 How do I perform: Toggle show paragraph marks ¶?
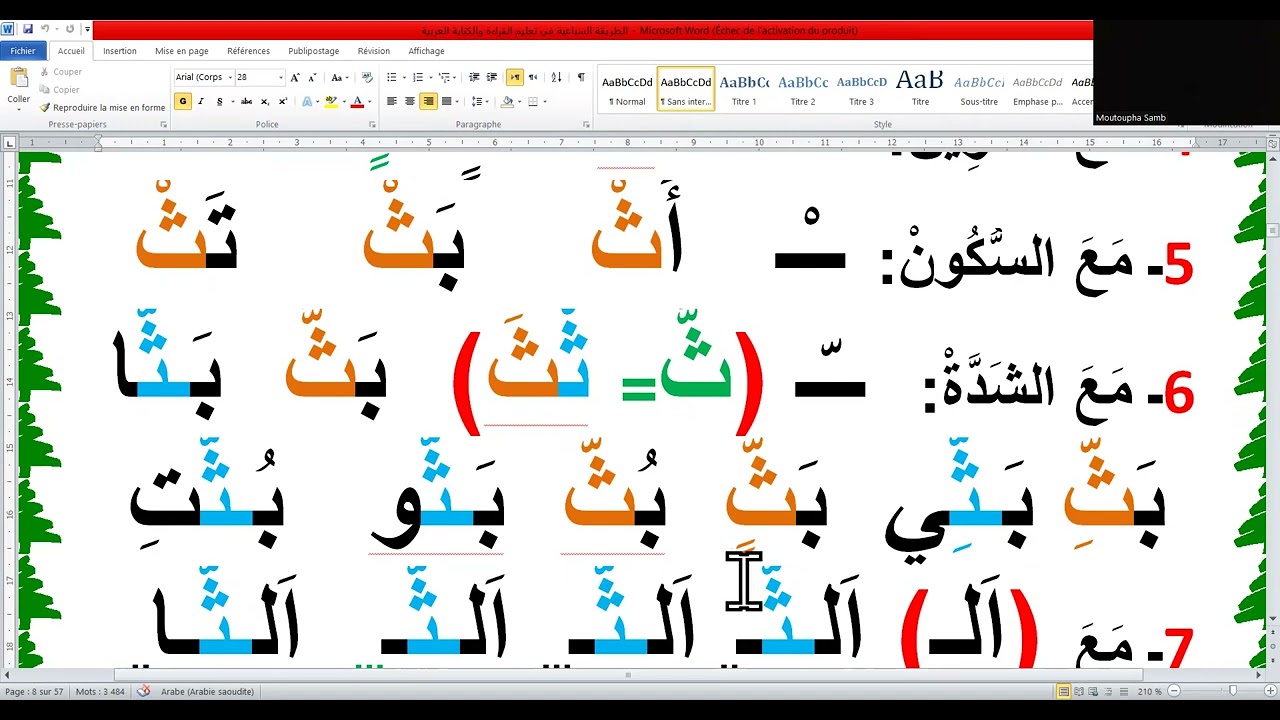click(x=581, y=77)
